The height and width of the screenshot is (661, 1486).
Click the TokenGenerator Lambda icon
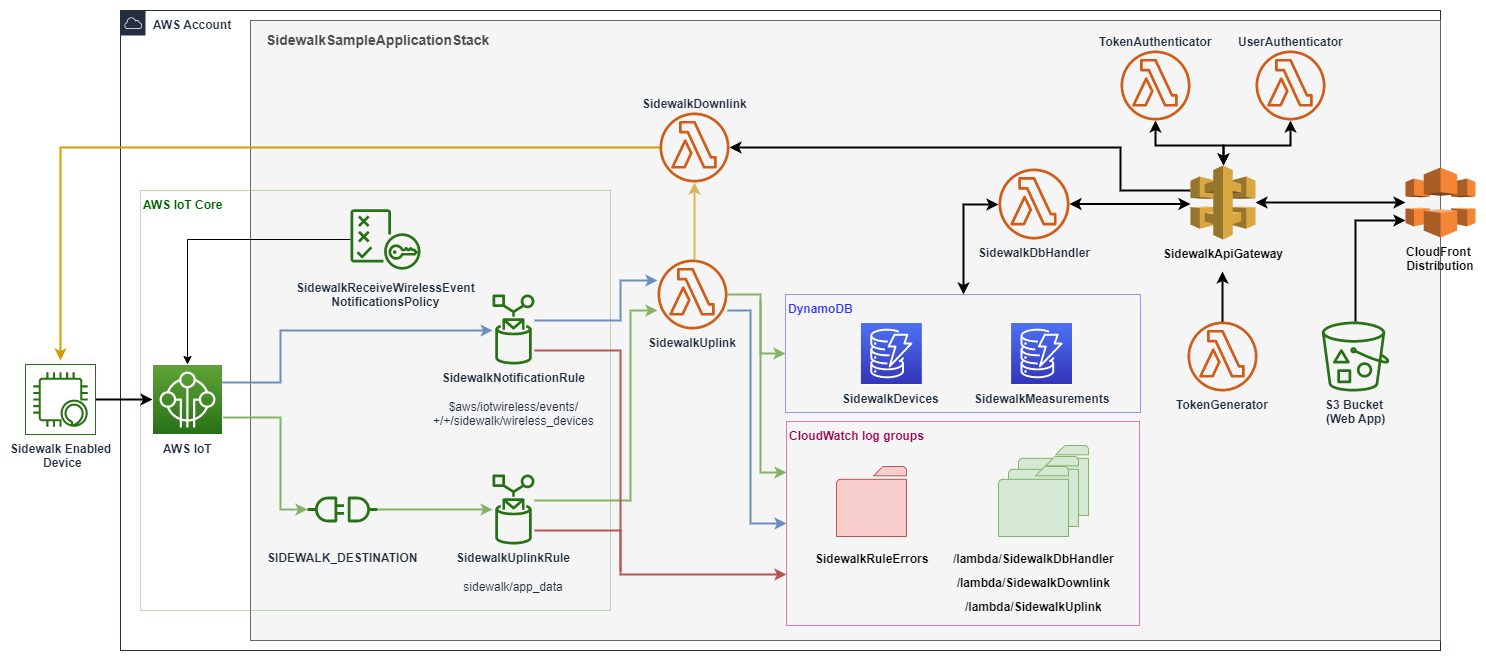1222,357
